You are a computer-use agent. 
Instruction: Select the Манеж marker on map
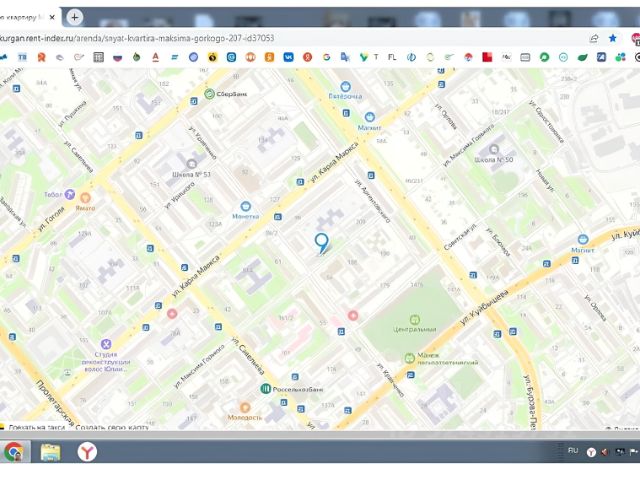409,358
